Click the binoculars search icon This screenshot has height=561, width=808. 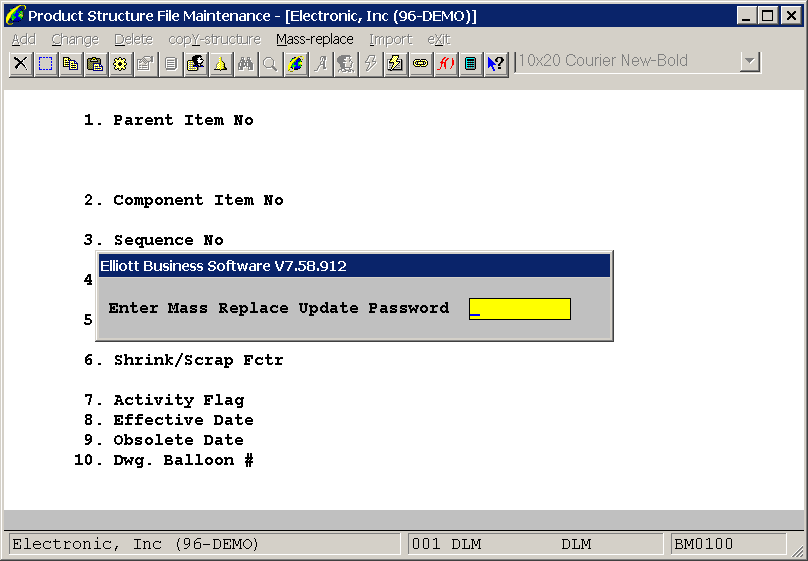(x=245, y=64)
